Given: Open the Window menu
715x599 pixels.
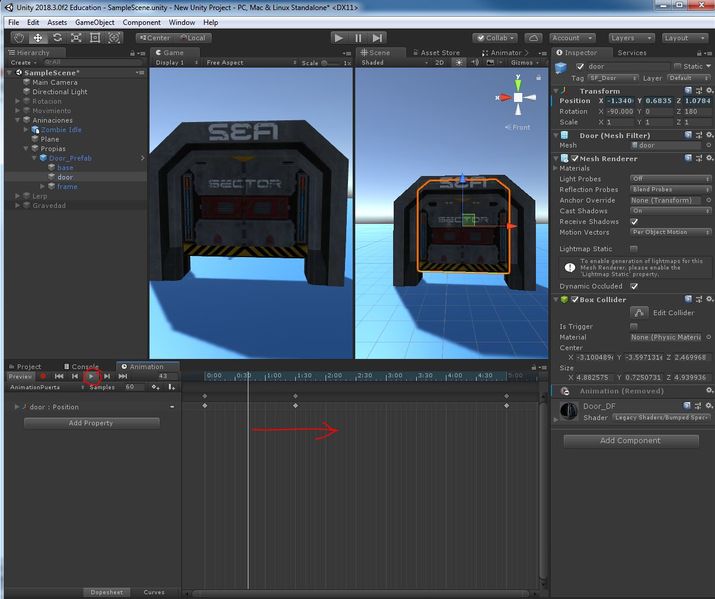Looking at the screenshot, I should point(181,22).
